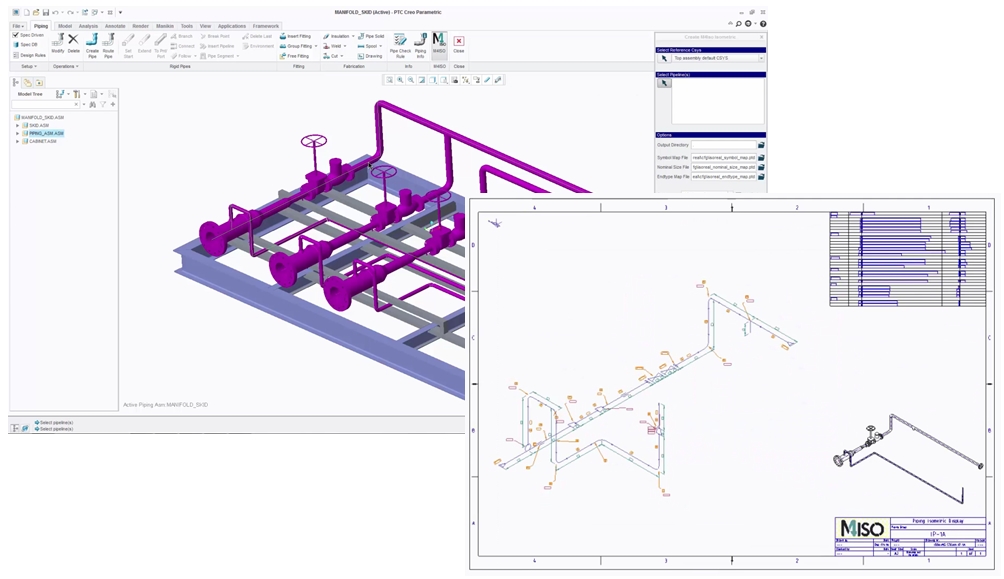Screen dimensions: 1004x579
Task: Open Piping Info
Action: point(420,44)
